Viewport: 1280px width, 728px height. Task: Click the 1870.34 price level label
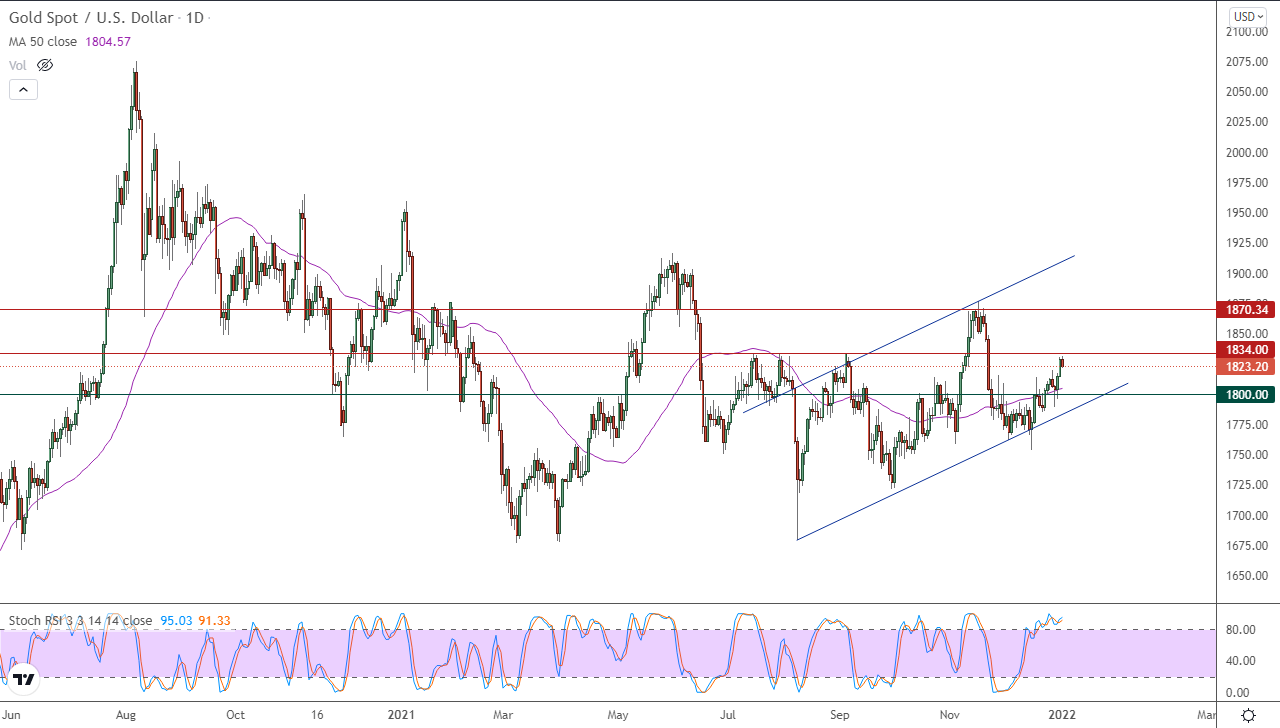tap(1247, 310)
